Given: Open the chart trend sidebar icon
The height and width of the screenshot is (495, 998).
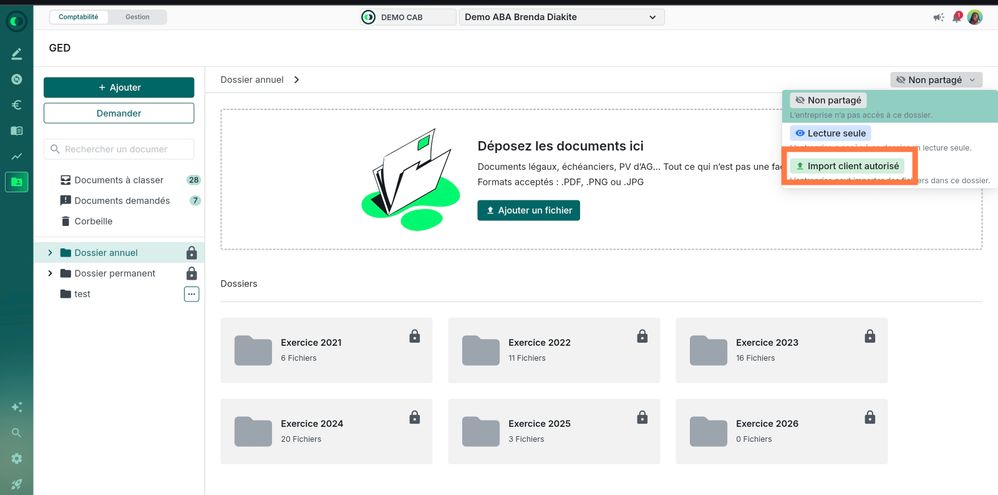Looking at the screenshot, I should [17, 157].
